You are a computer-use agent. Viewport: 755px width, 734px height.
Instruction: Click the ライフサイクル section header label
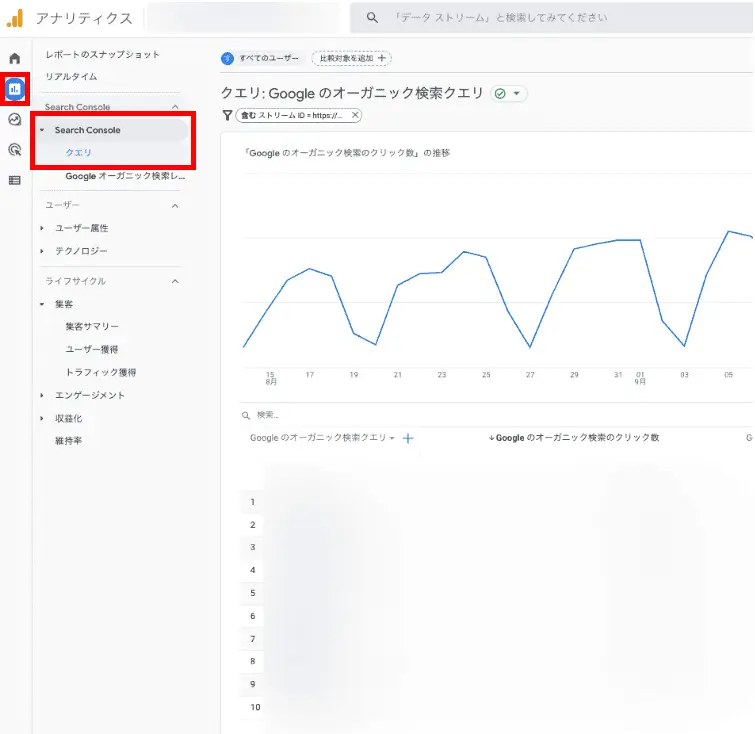[x=76, y=281]
